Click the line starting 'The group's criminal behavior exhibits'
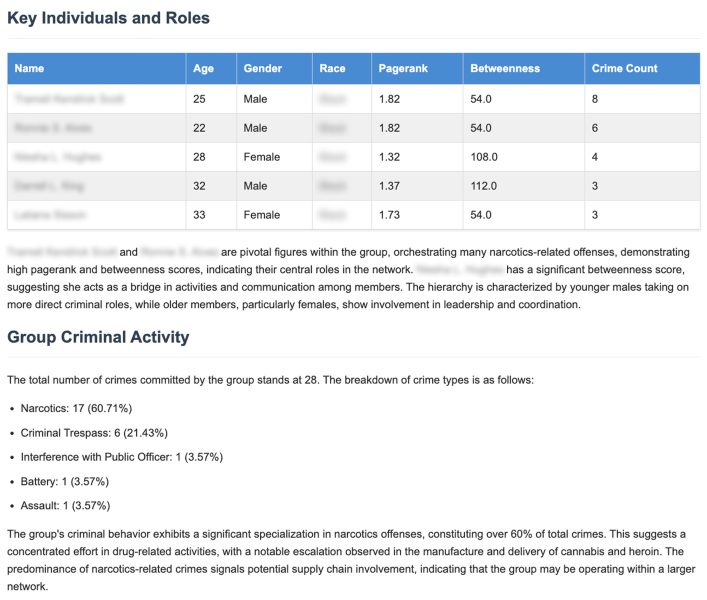This screenshot has height=600, width=707. pyautogui.click(x=346, y=534)
